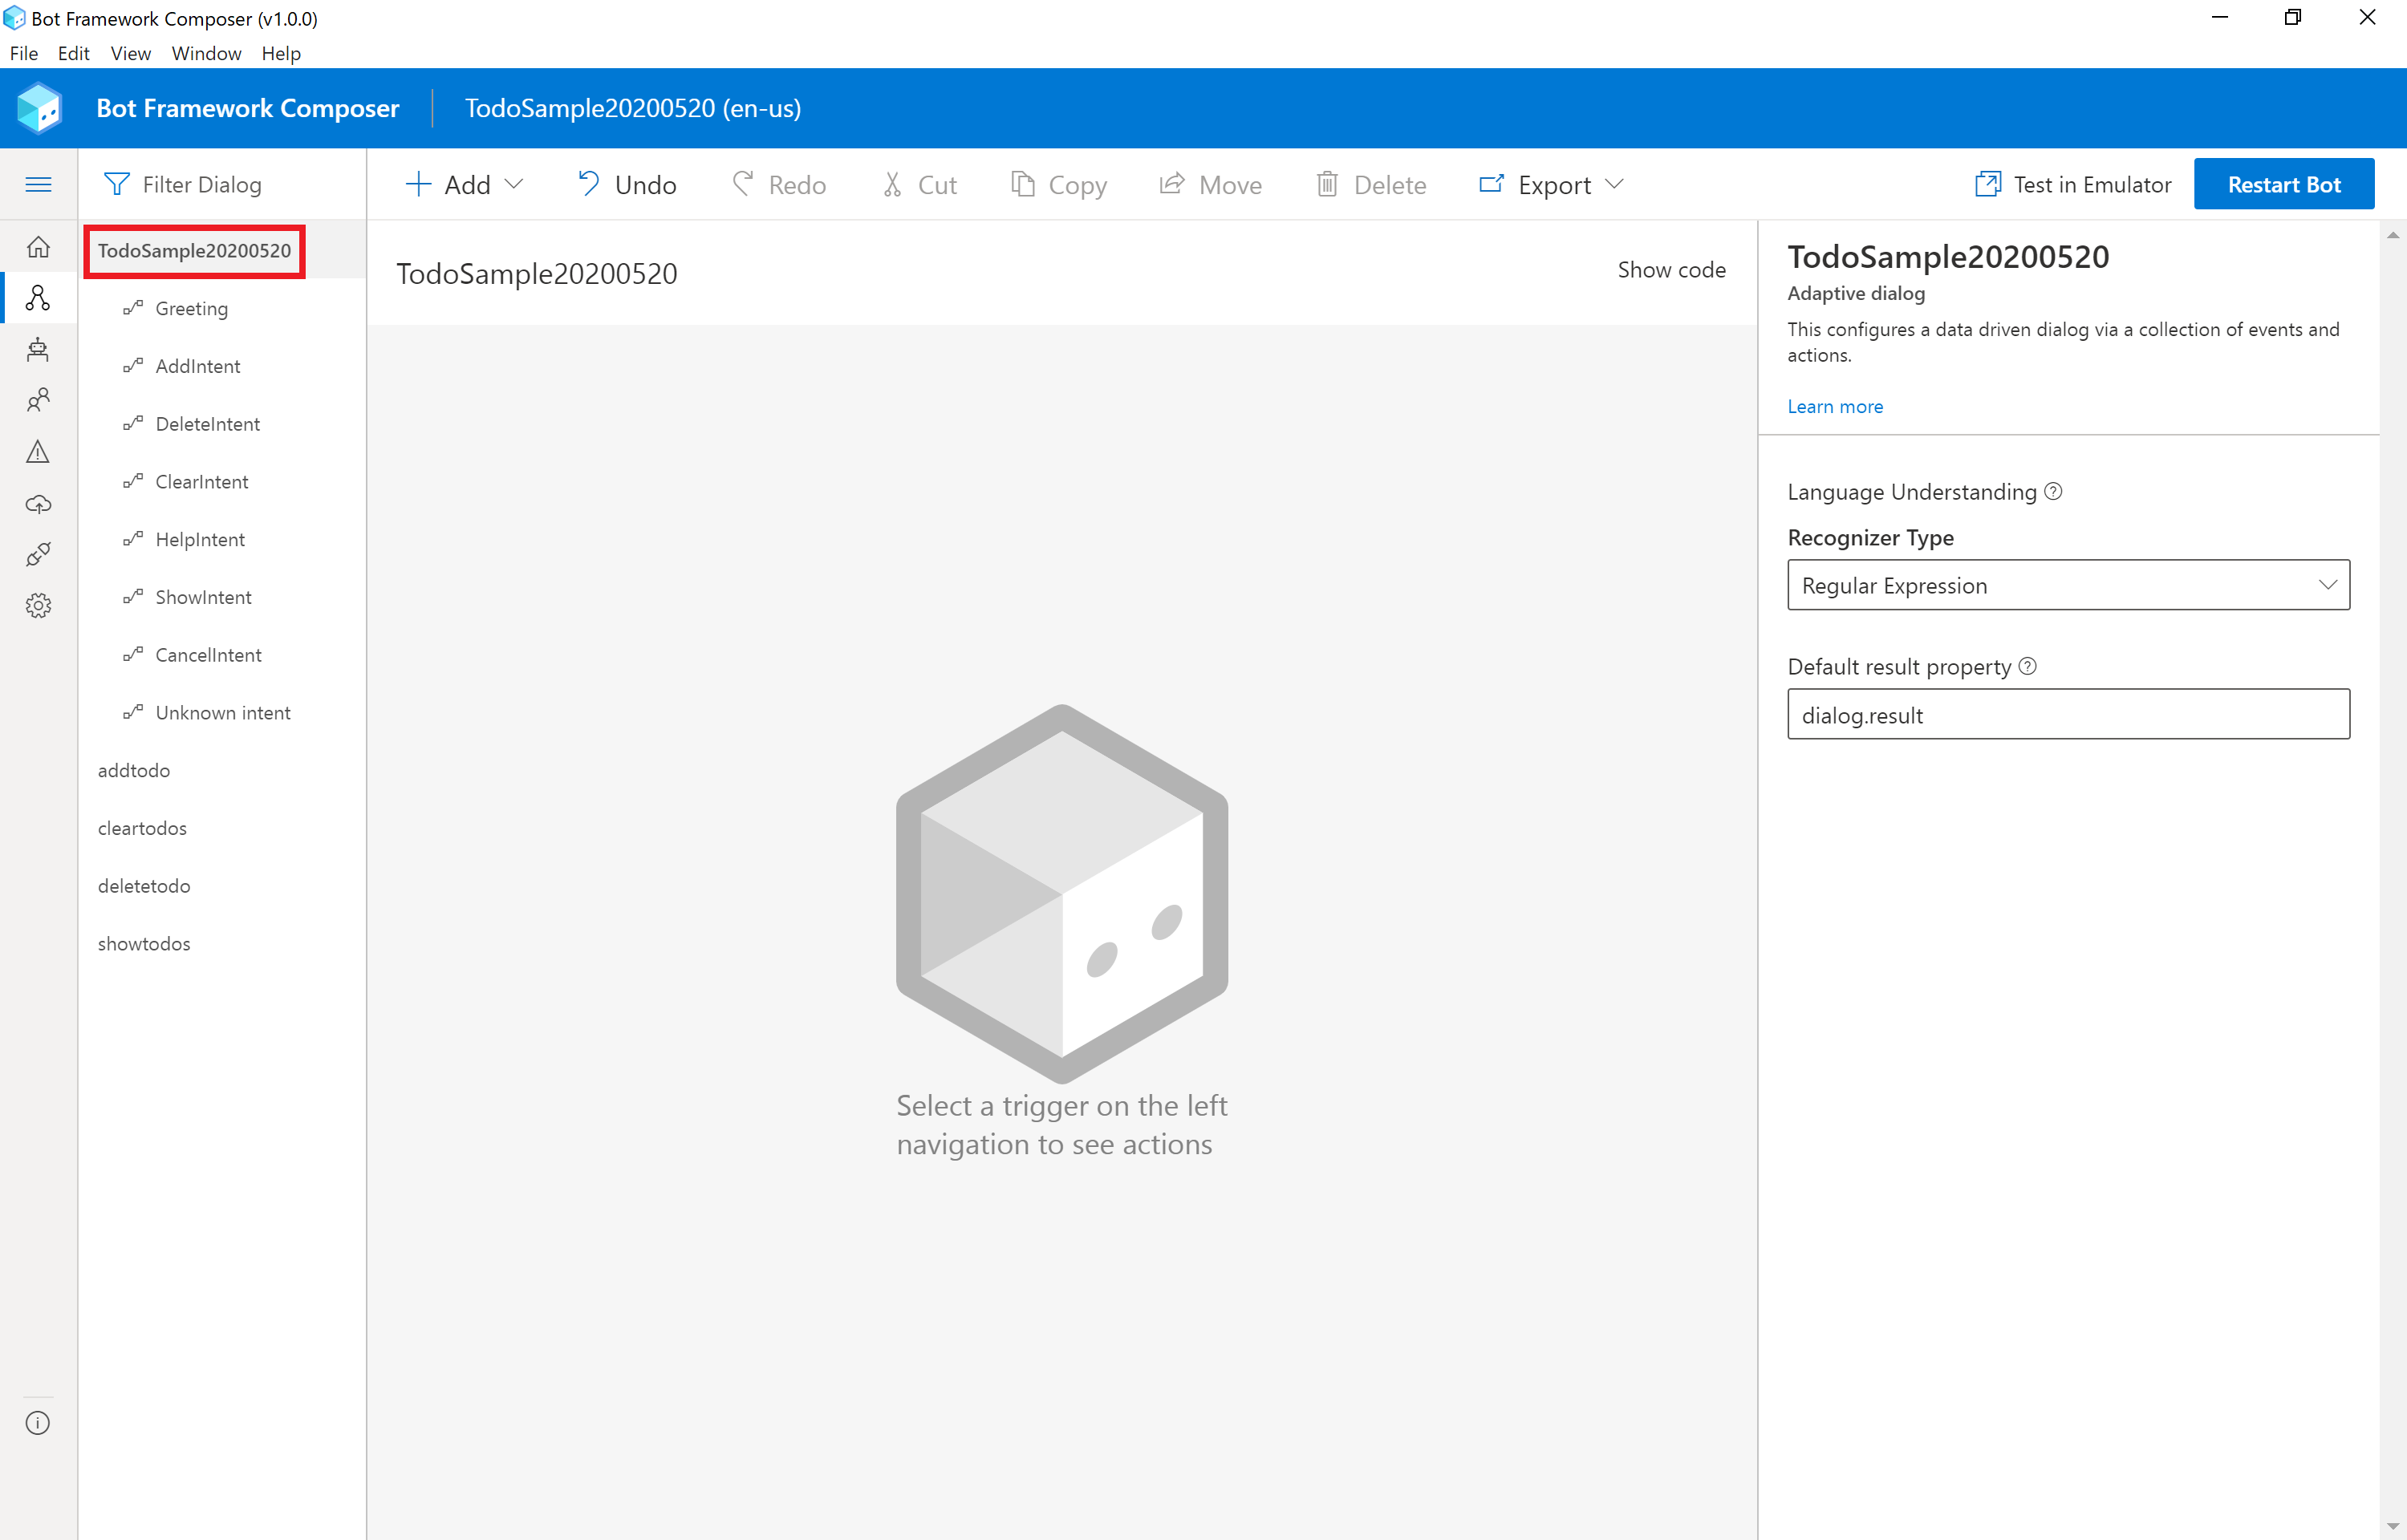Click the Learn more link
The image size is (2407, 1540).
[1834, 406]
